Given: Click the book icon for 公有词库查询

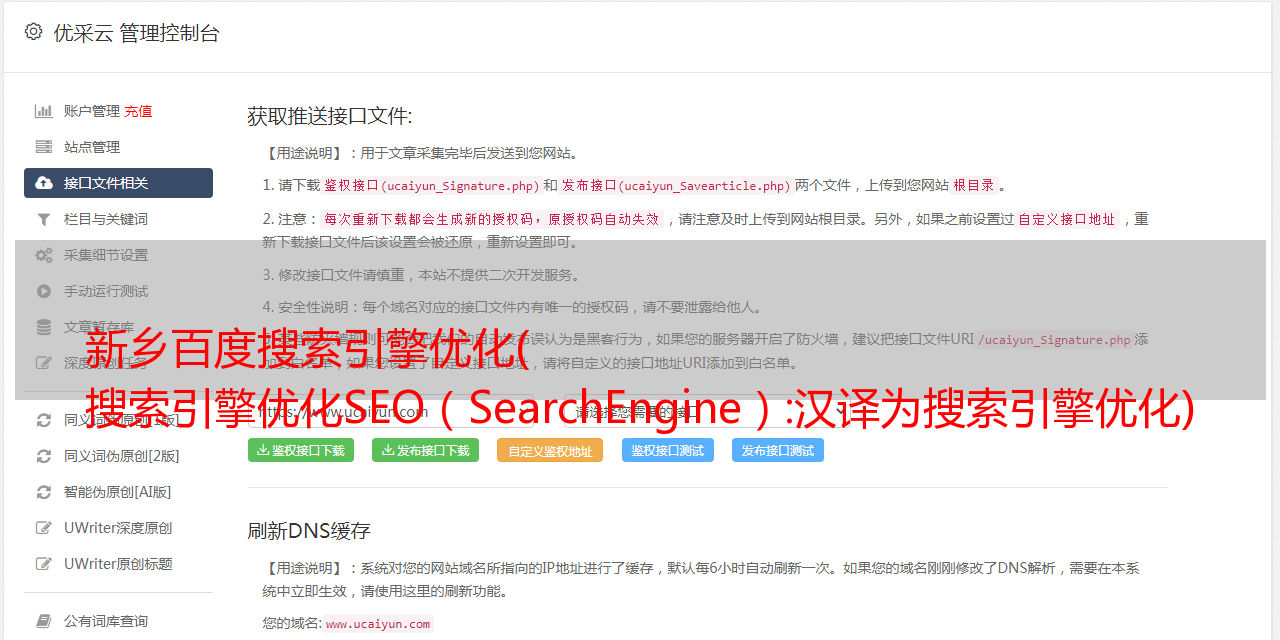Looking at the screenshot, I should click(x=44, y=621).
